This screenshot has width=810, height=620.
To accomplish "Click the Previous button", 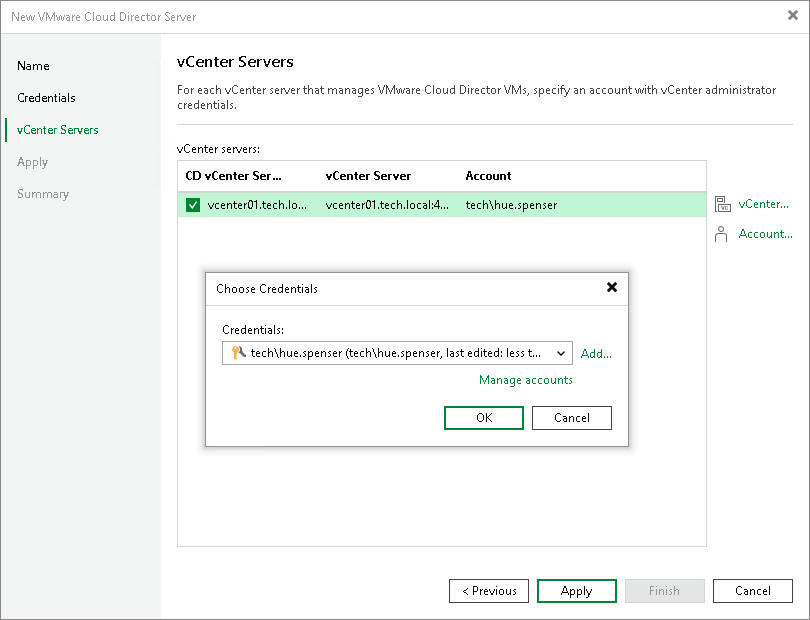I will pos(489,591).
